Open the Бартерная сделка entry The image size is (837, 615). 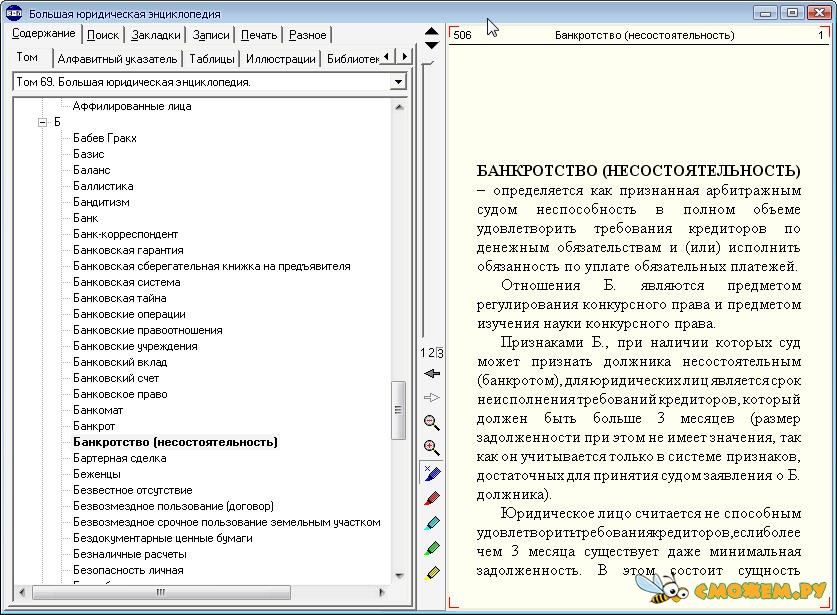120,459
